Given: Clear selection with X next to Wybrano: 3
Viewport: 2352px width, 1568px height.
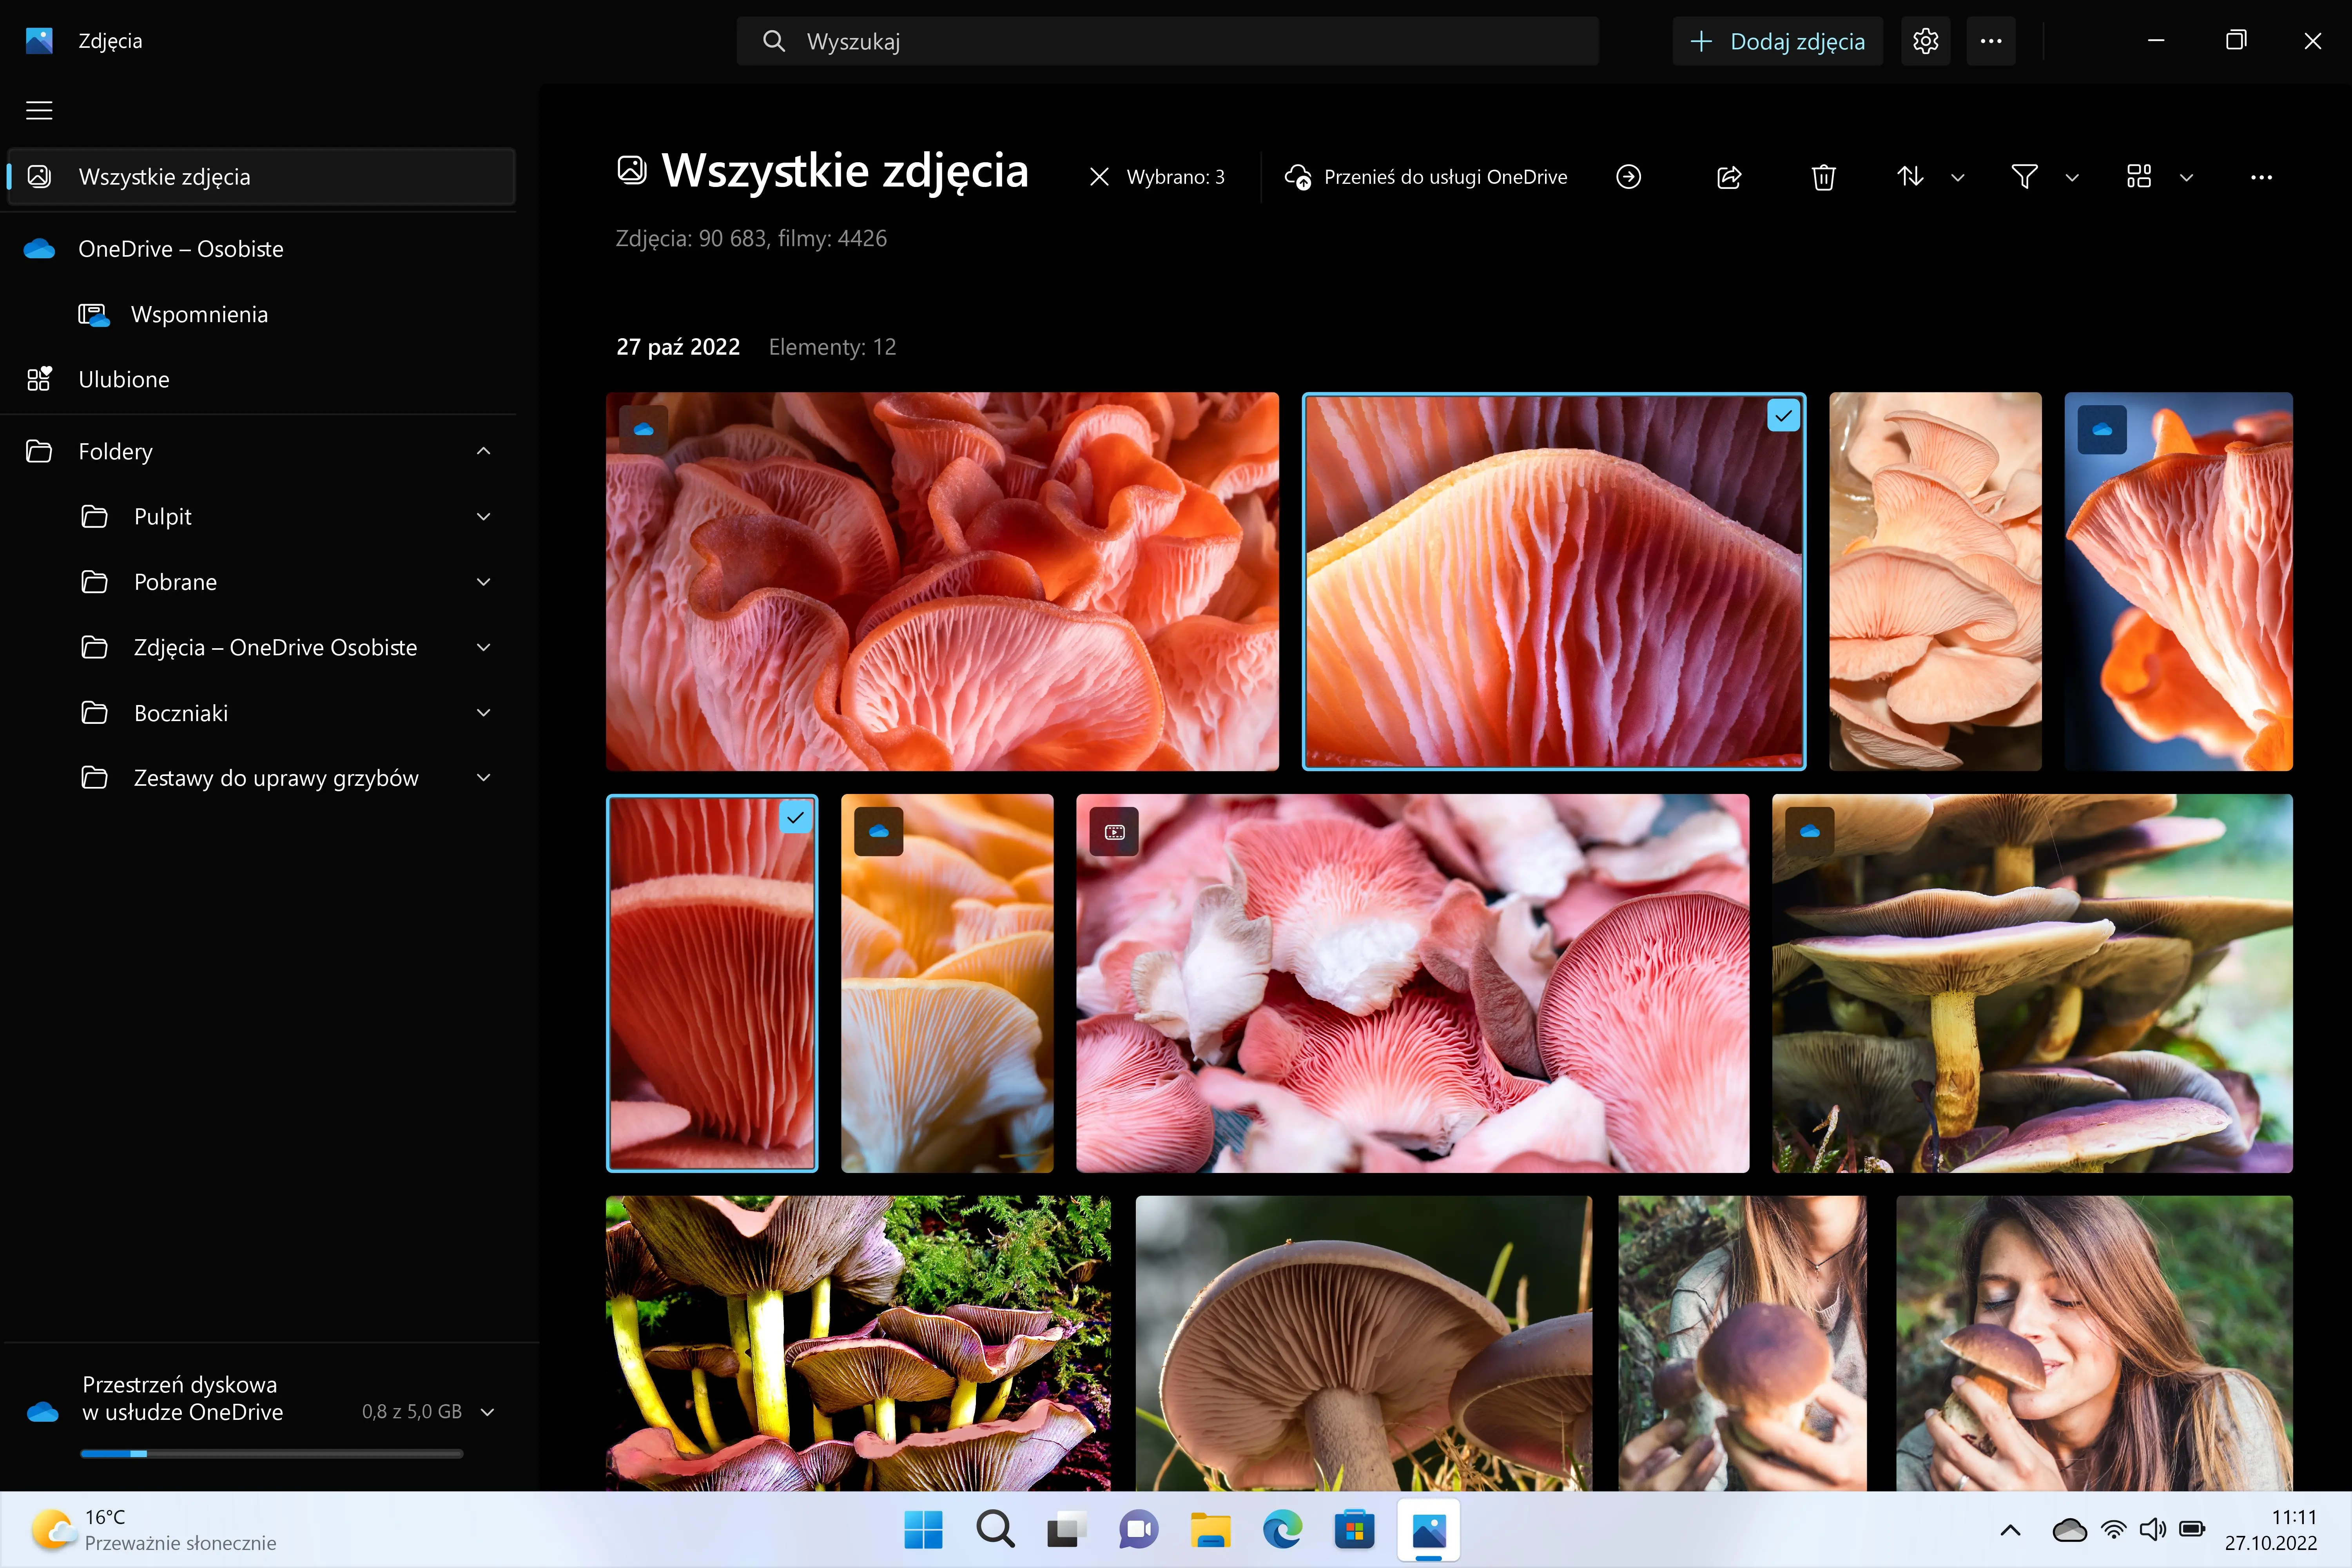Looking at the screenshot, I should point(1099,177).
